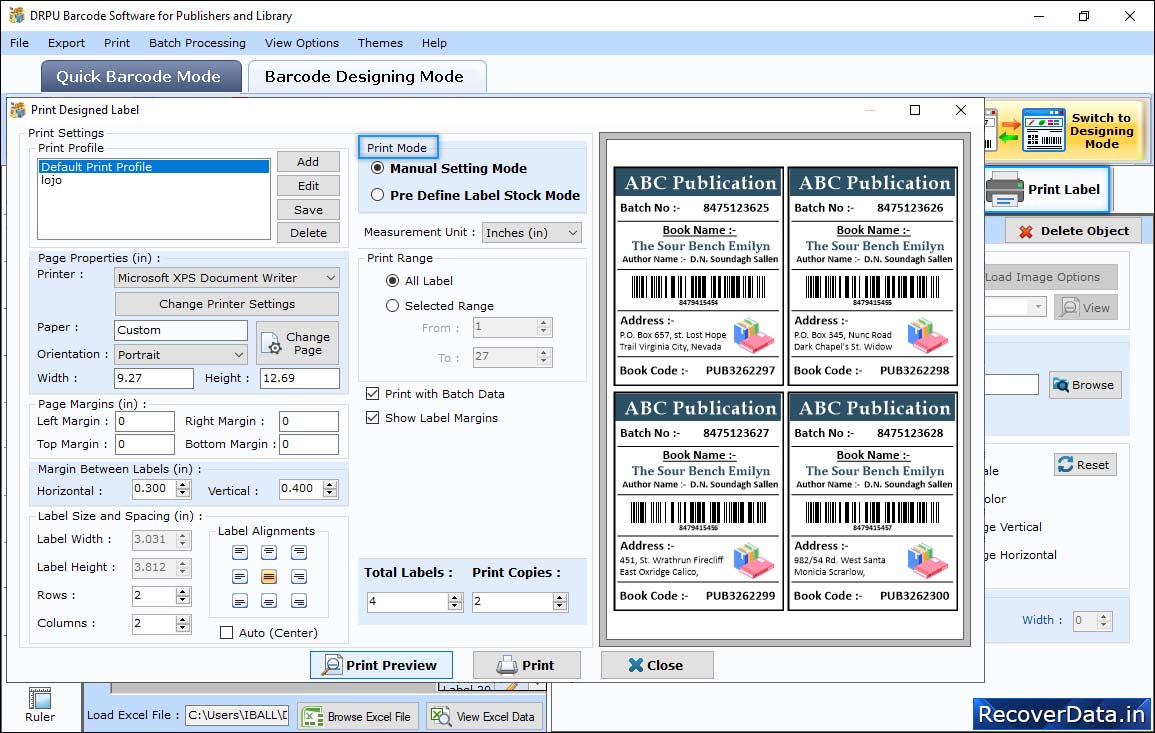1155x733 pixels.
Task: Adjust the Columns spinner arrows
Action: point(183,623)
